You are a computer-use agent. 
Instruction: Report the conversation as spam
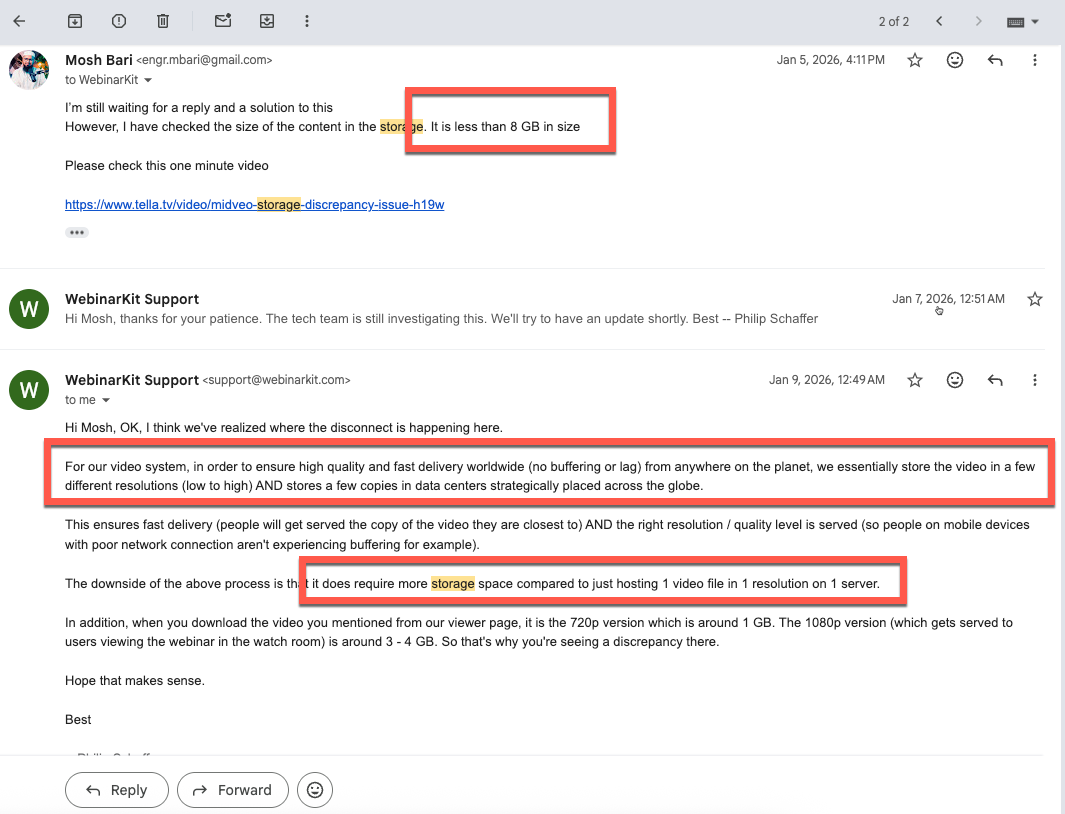[x=118, y=20]
